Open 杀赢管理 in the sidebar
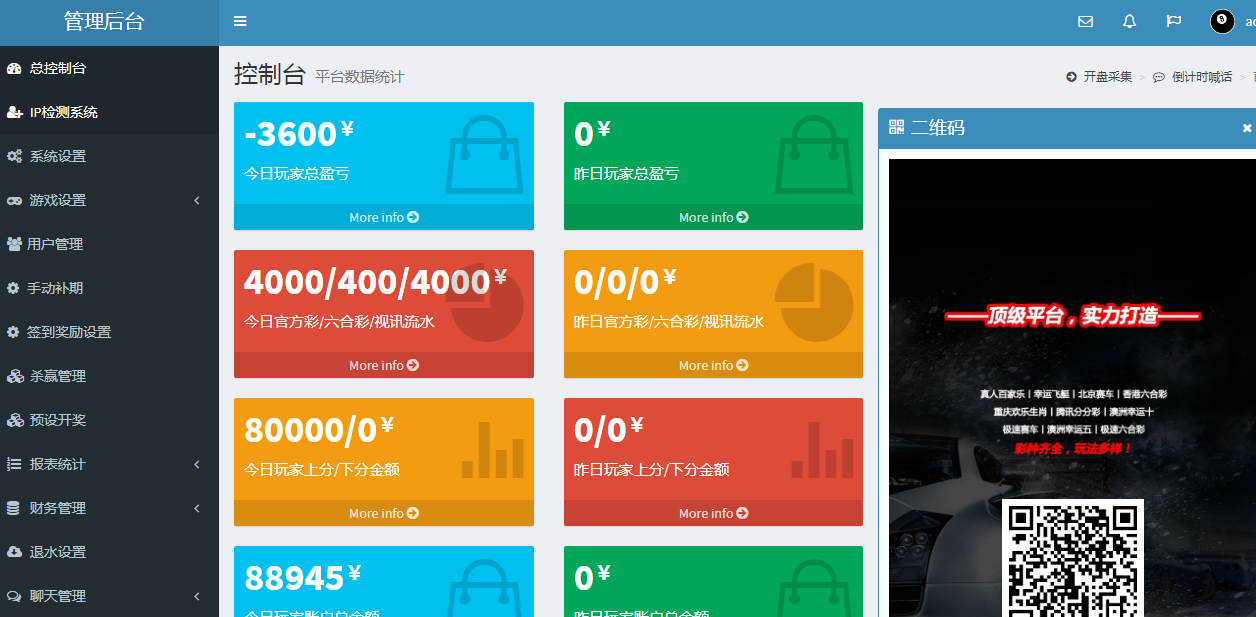This screenshot has height=617, width=1256. pyautogui.click(x=58, y=377)
